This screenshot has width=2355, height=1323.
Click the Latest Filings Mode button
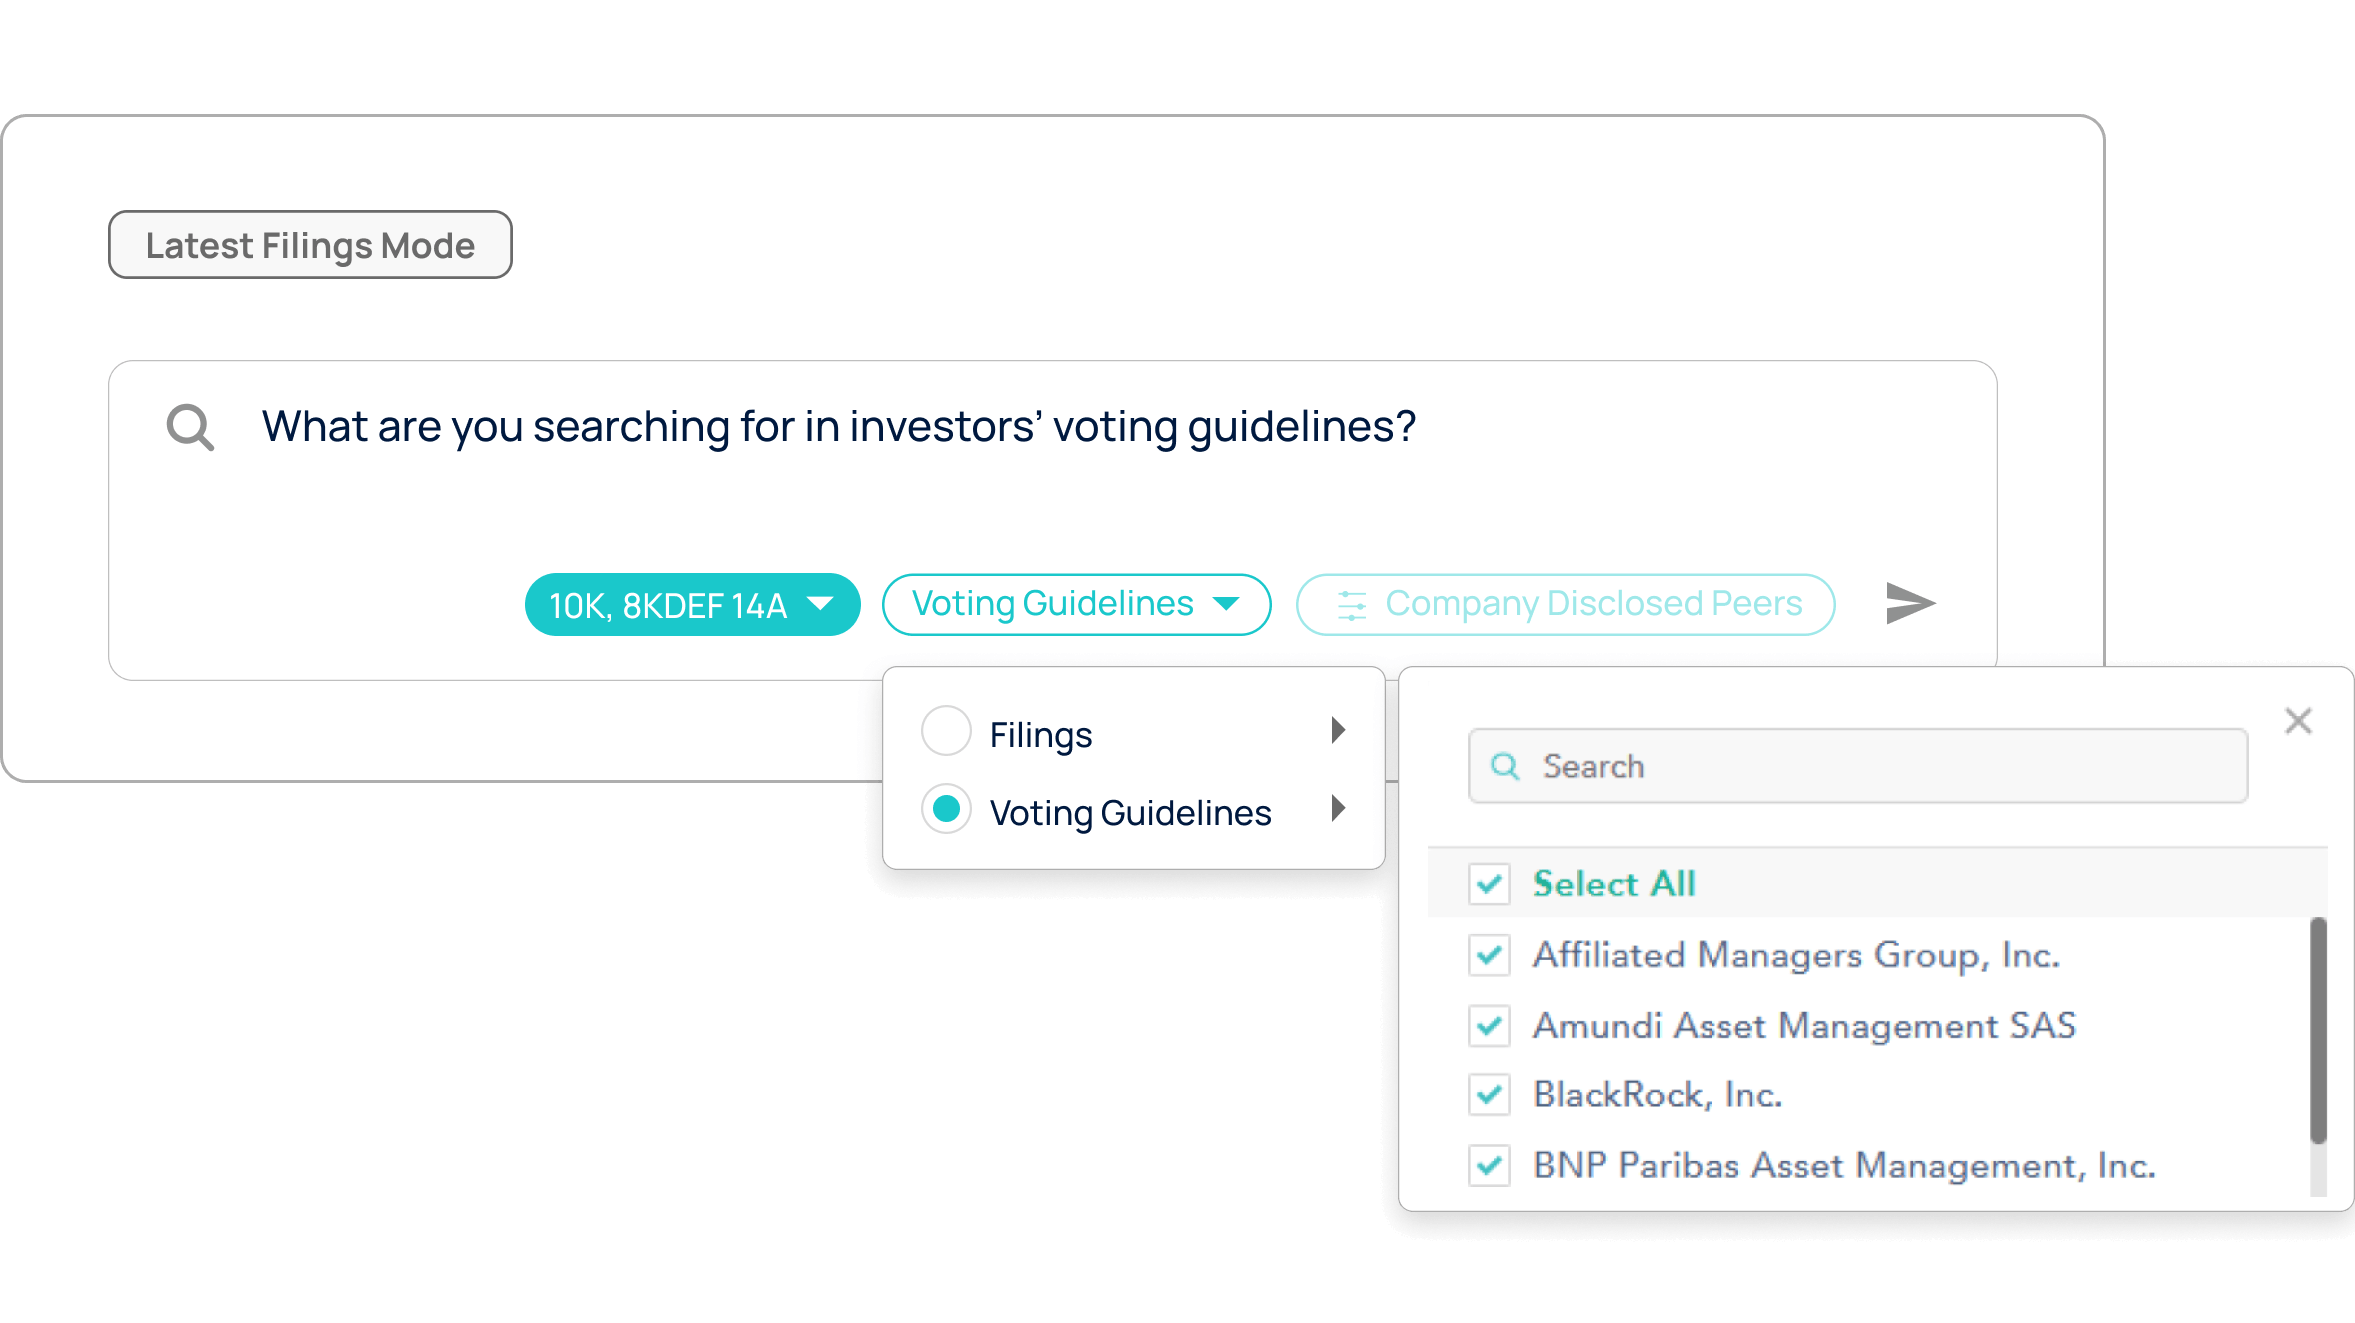coord(310,244)
